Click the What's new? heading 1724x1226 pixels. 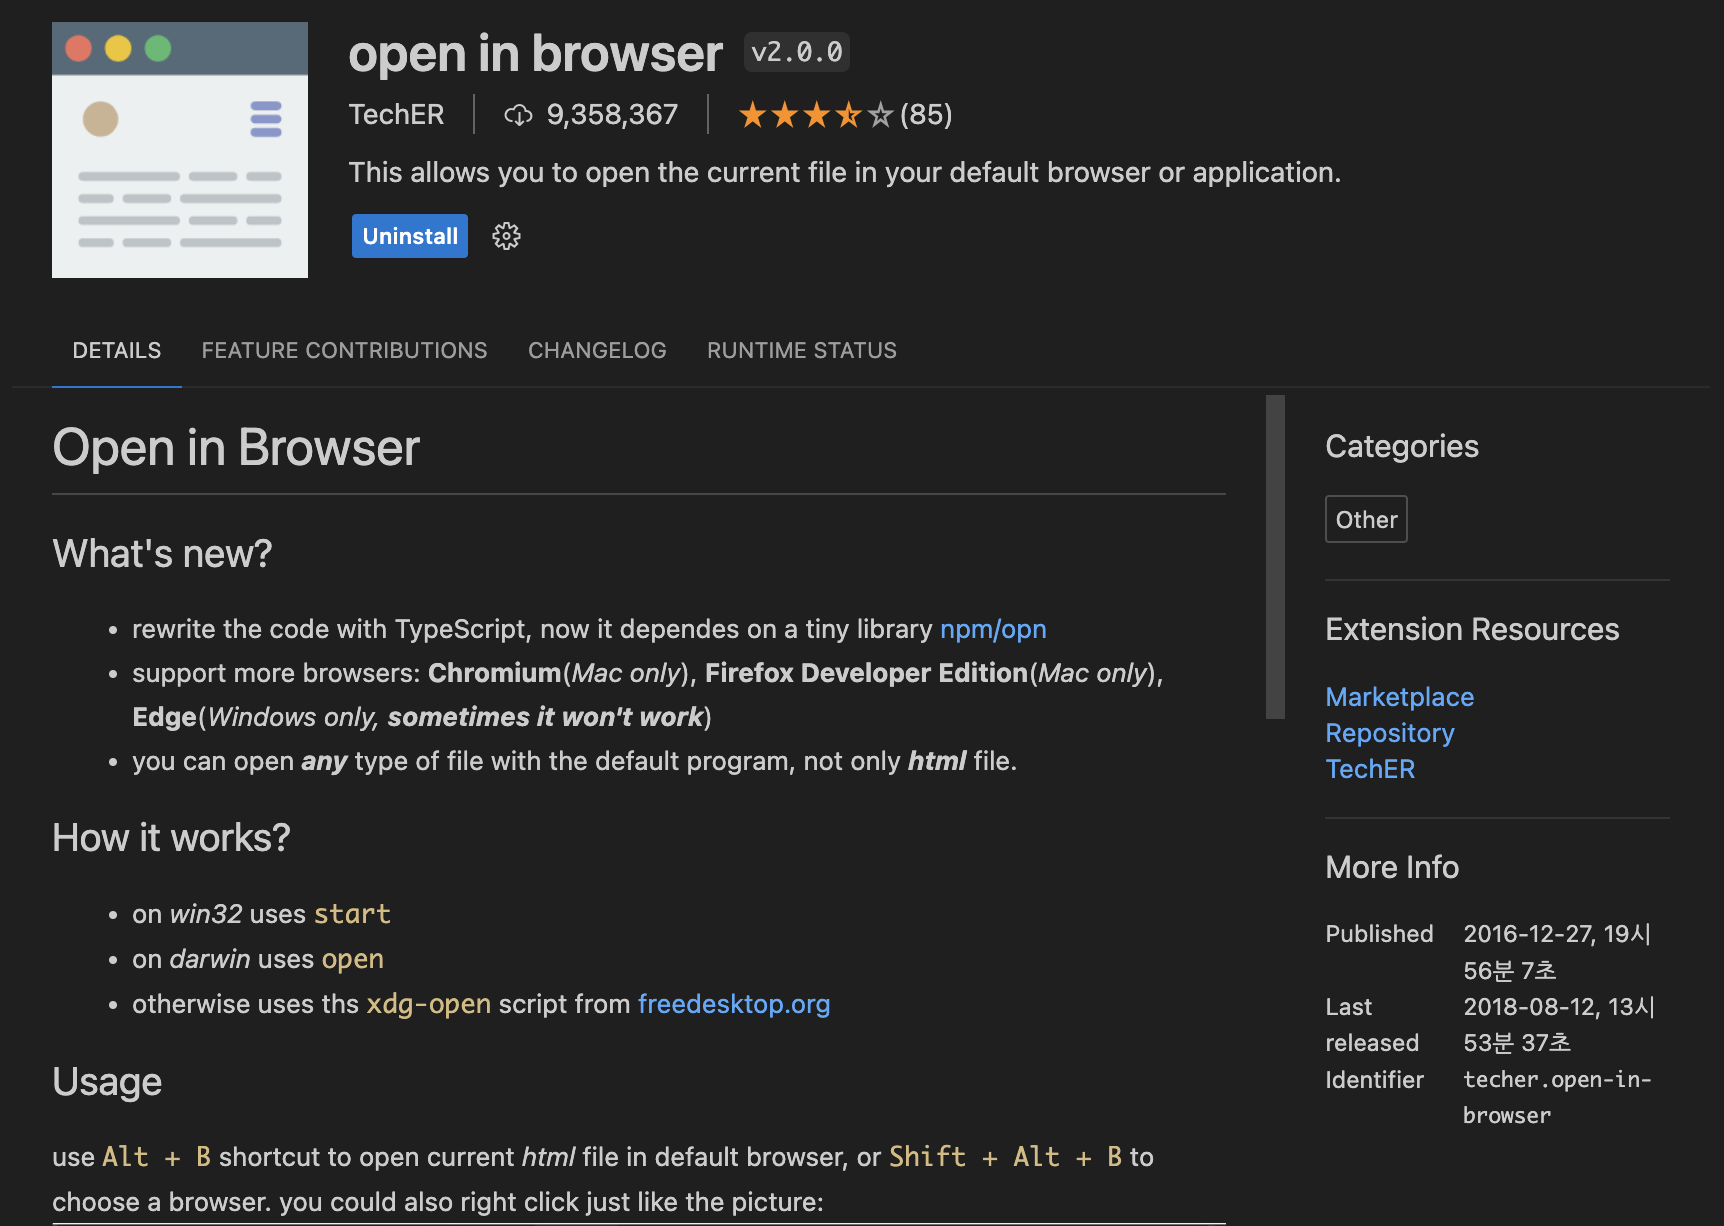[x=162, y=554]
